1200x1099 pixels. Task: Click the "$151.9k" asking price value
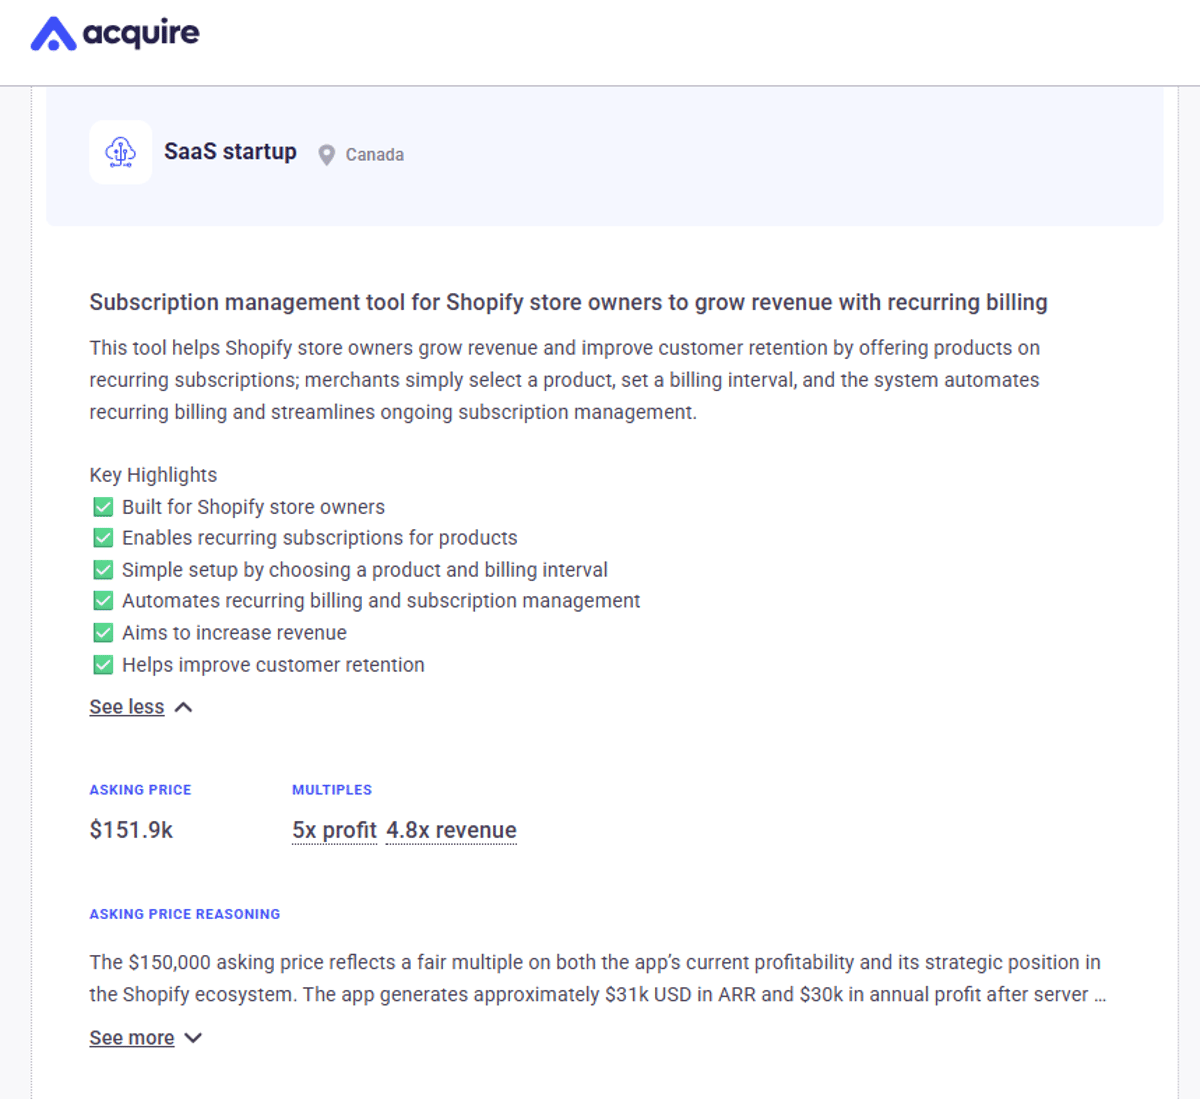(x=131, y=829)
